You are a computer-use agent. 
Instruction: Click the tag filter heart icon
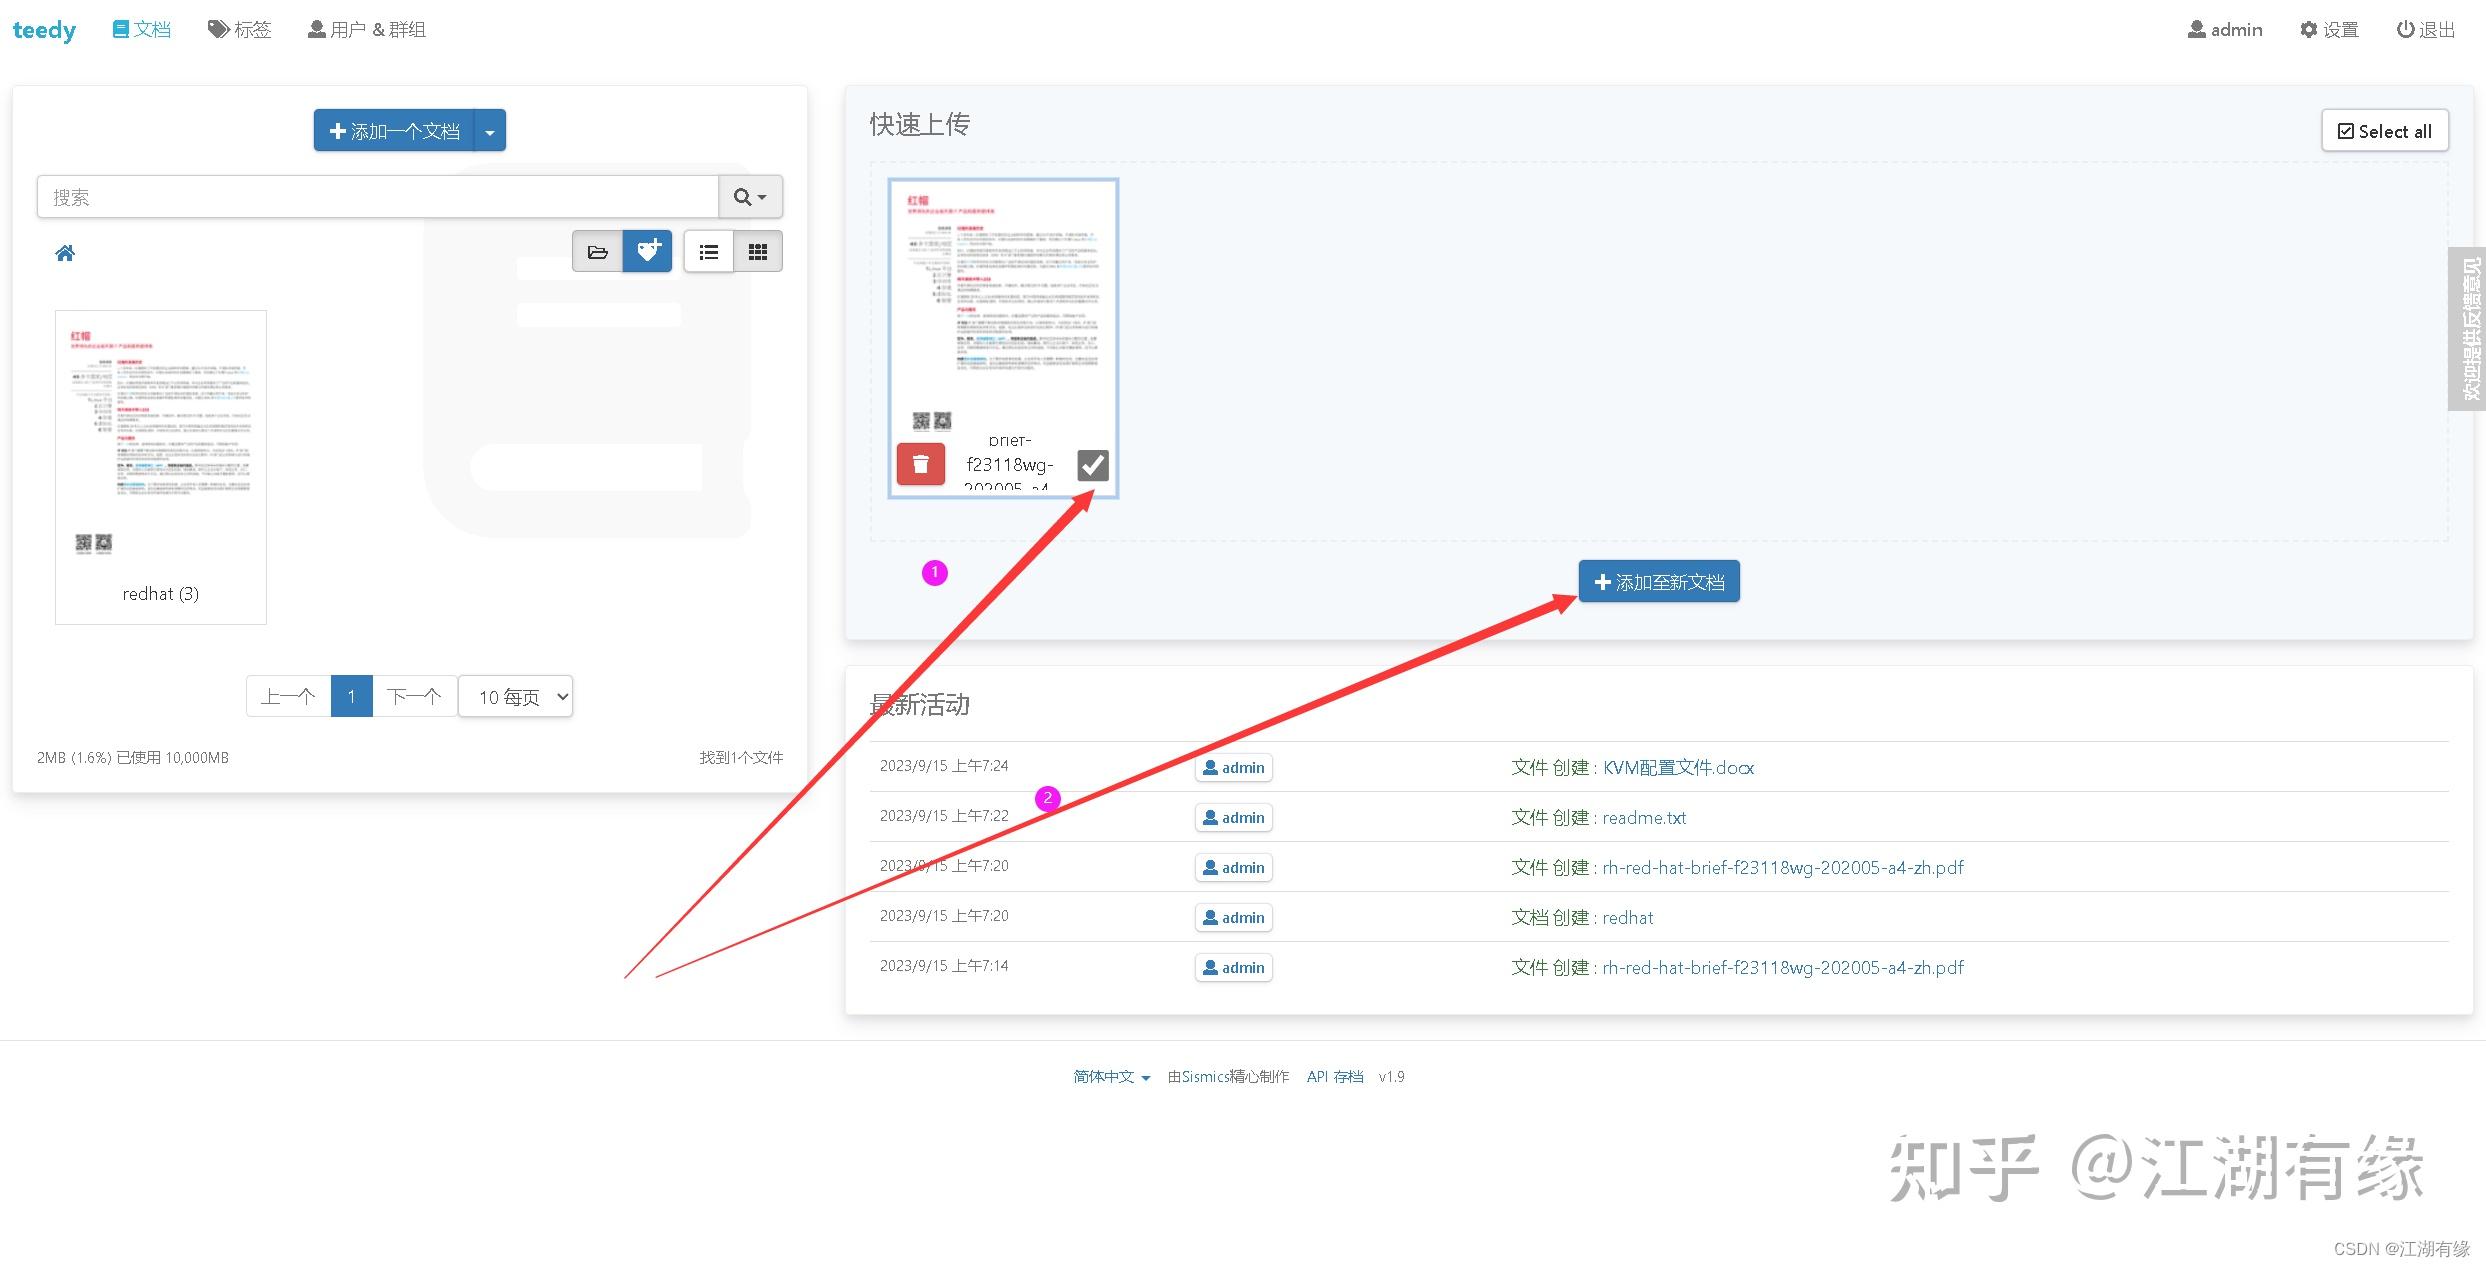(x=648, y=251)
